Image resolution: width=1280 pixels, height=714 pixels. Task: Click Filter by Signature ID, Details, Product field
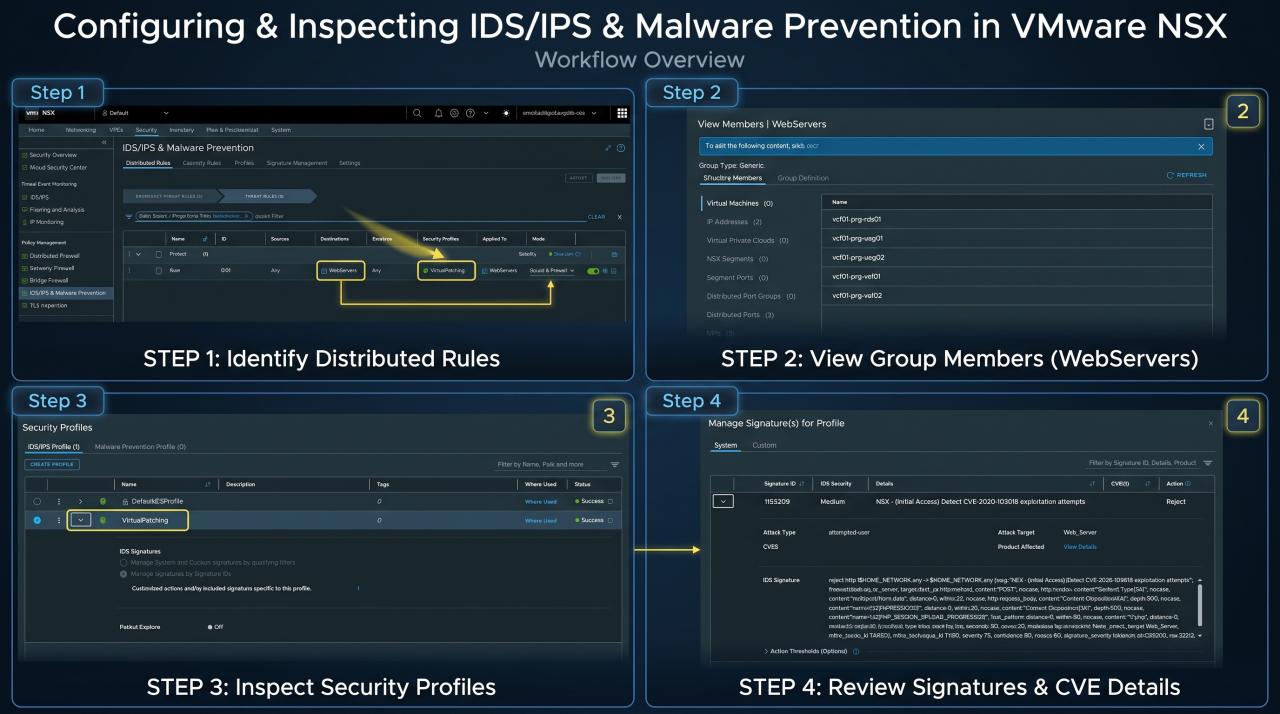1142,463
